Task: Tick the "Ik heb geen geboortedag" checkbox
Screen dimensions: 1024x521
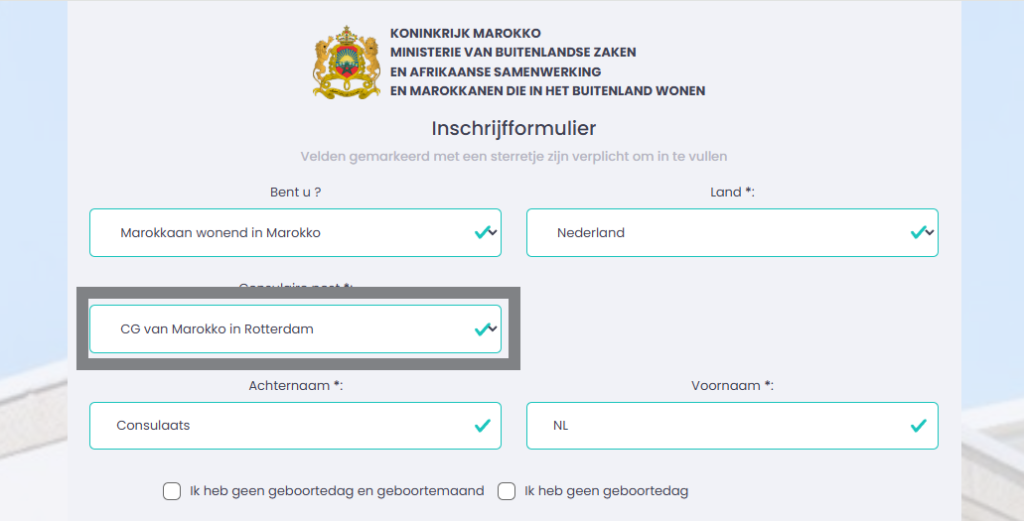Action: click(507, 491)
